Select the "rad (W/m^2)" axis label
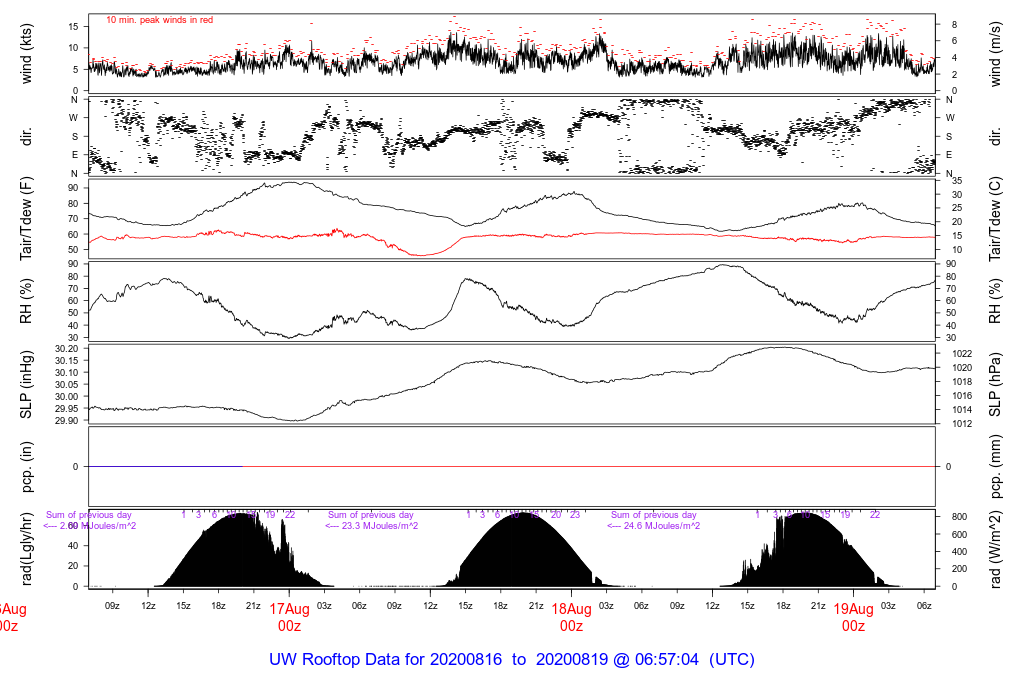The height and width of the screenshot is (700, 1024). point(995,550)
